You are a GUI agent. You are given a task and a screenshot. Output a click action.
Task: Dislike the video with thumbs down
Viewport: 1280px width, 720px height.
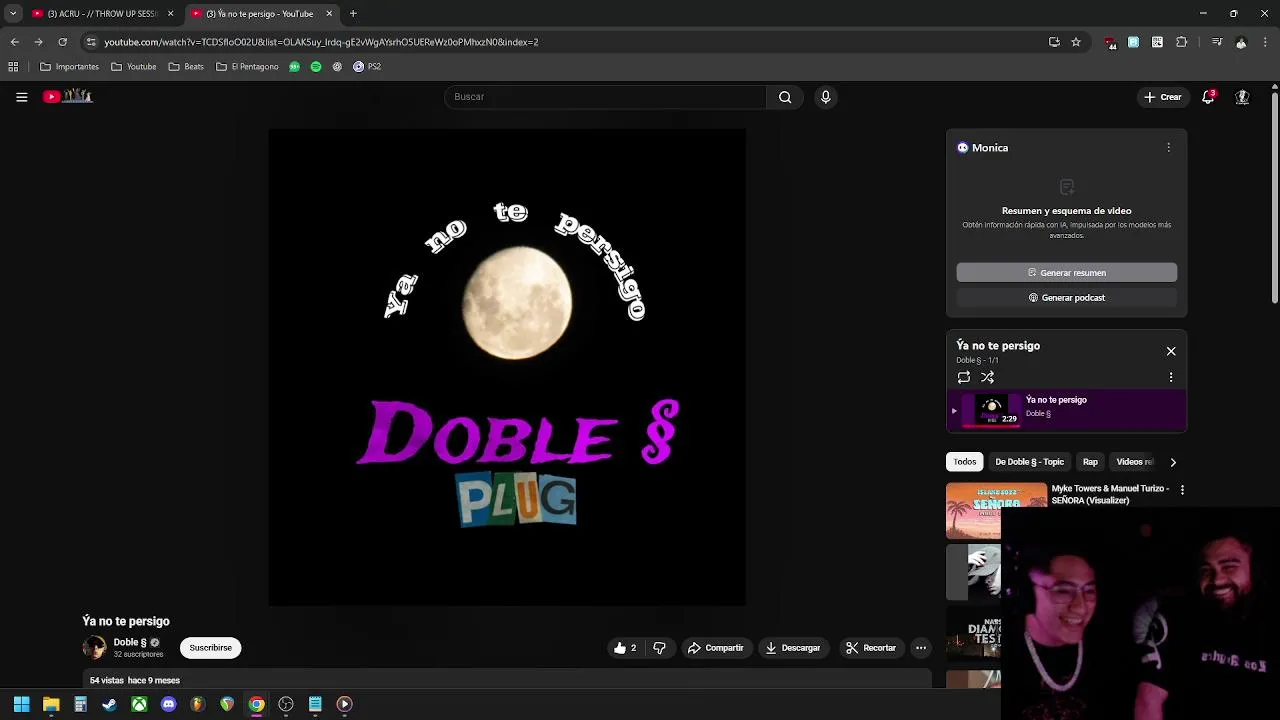(x=659, y=648)
